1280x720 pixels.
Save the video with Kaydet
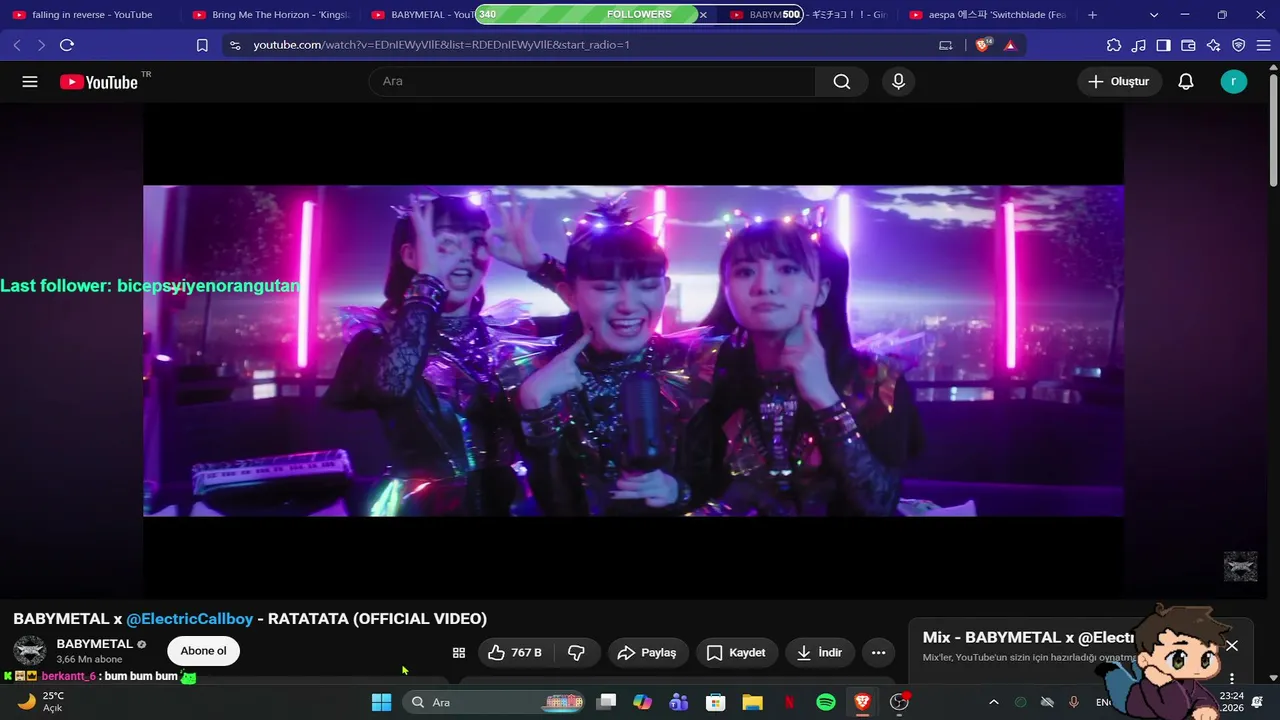pyautogui.click(x=737, y=653)
